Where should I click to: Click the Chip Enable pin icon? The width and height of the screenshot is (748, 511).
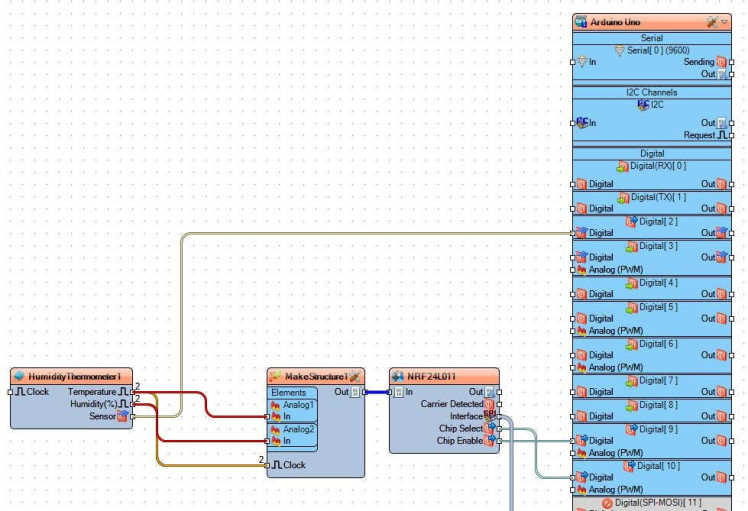pyautogui.click(x=490, y=440)
